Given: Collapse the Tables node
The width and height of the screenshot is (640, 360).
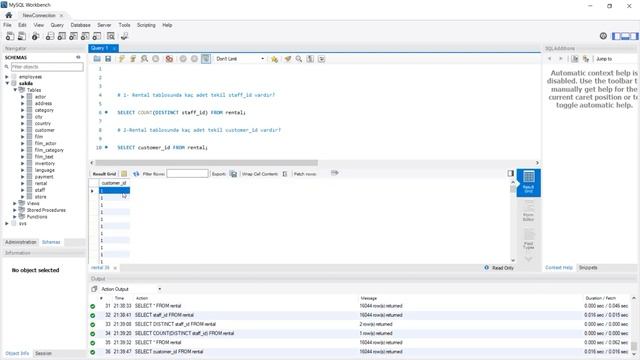Looking at the screenshot, I should click(15, 90).
